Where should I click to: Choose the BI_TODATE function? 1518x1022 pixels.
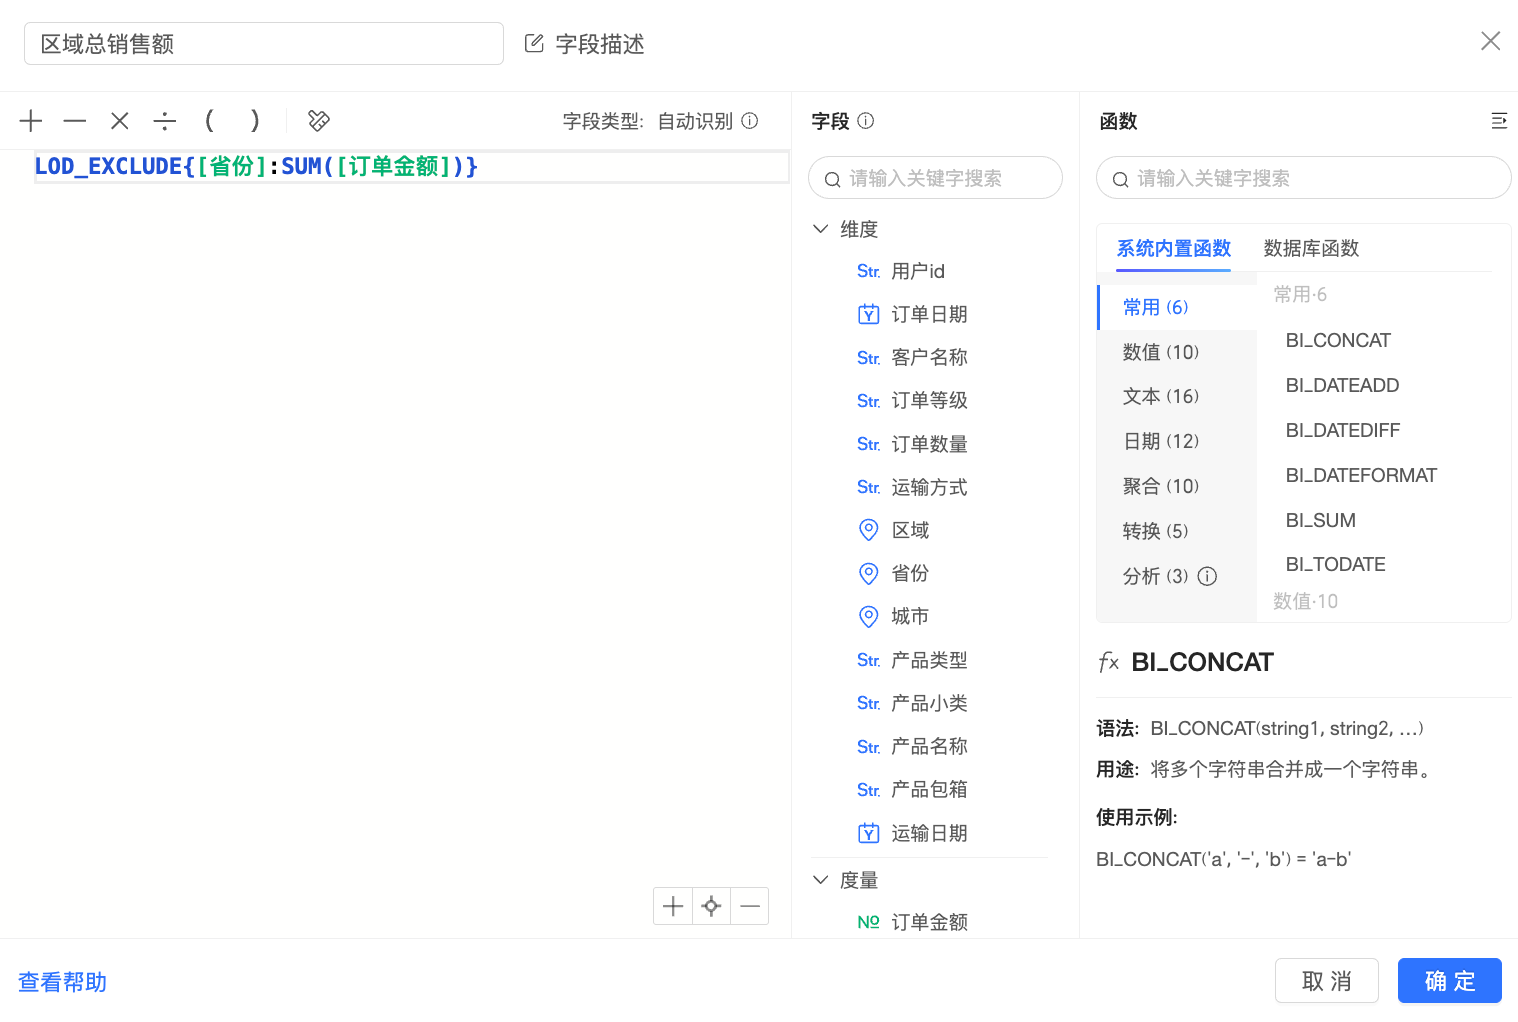tap(1336, 564)
